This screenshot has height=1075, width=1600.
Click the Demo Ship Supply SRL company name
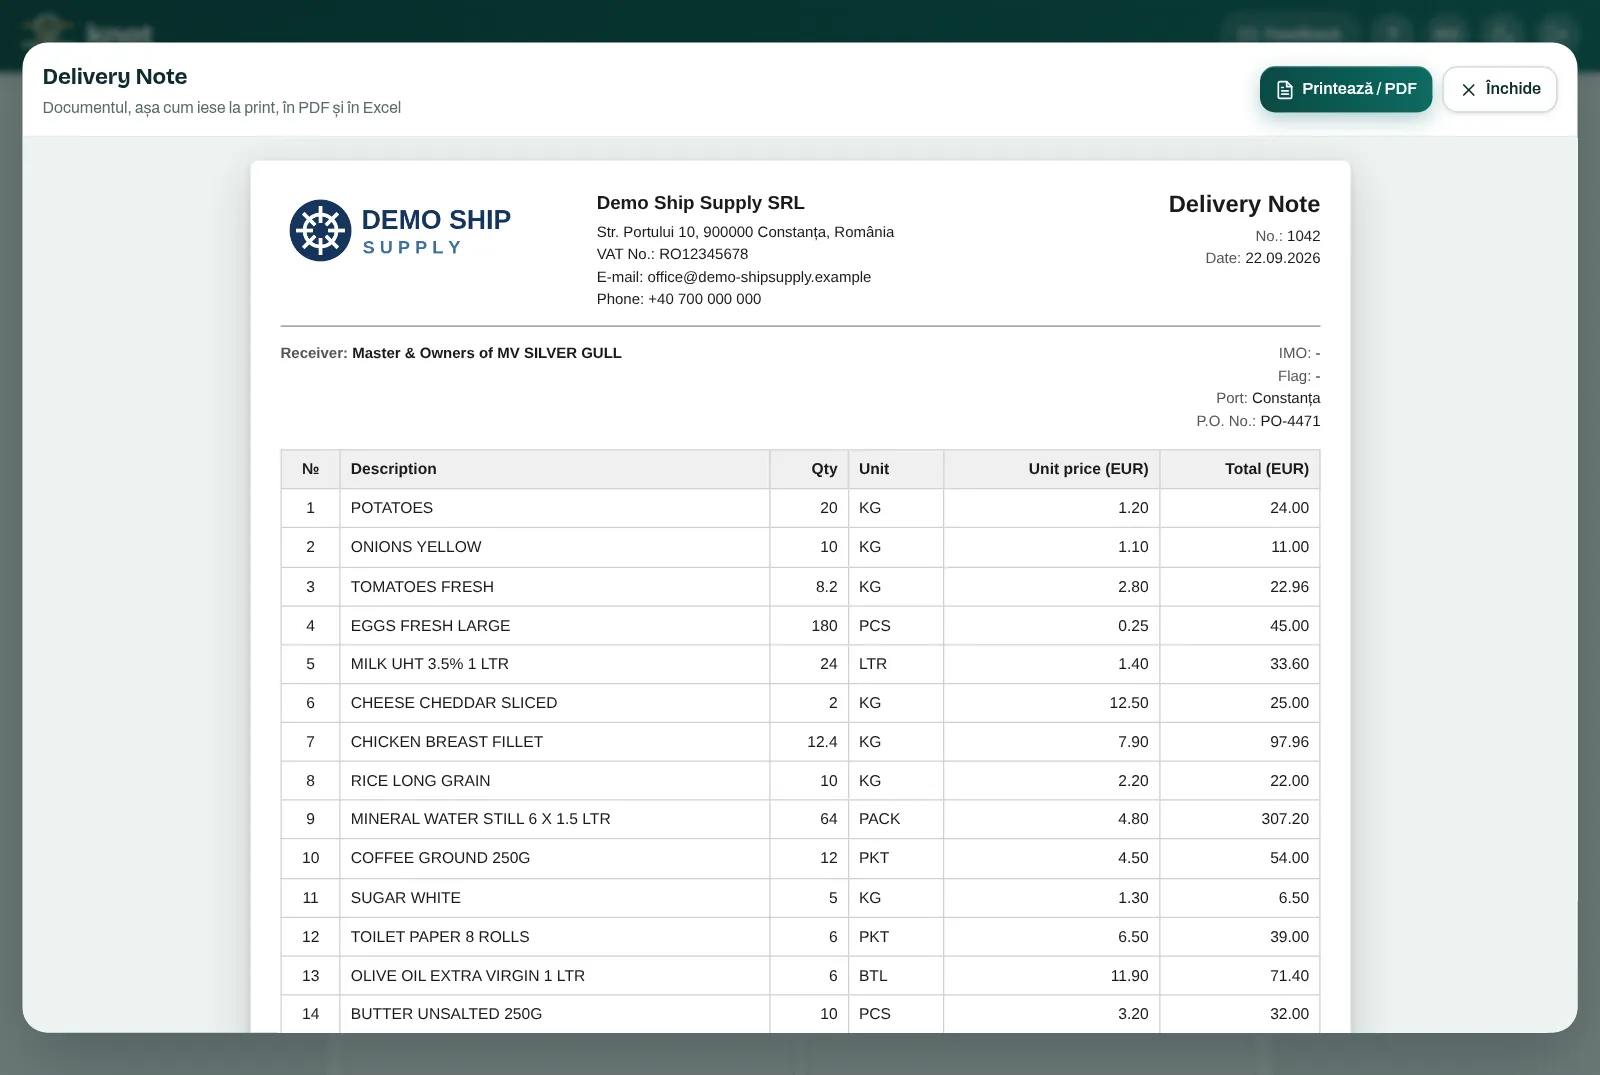pyautogui.click(x=700, y=203)
